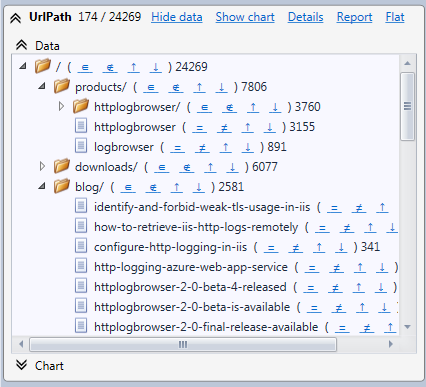This screenshot has height=387, width=426.
Task: Click the httplogbrowser-2-0-beta-is-available document icon
Action: click(81, 306)
